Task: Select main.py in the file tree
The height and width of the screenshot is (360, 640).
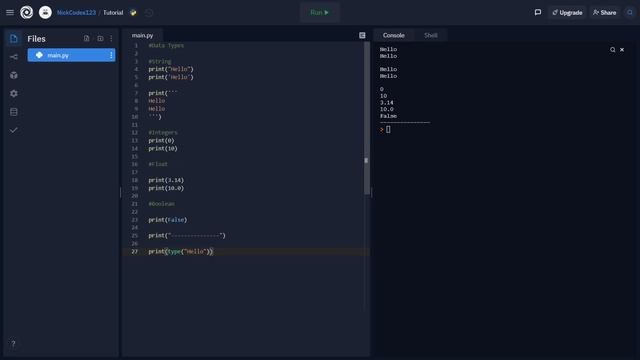Action: tap(71, 55)
